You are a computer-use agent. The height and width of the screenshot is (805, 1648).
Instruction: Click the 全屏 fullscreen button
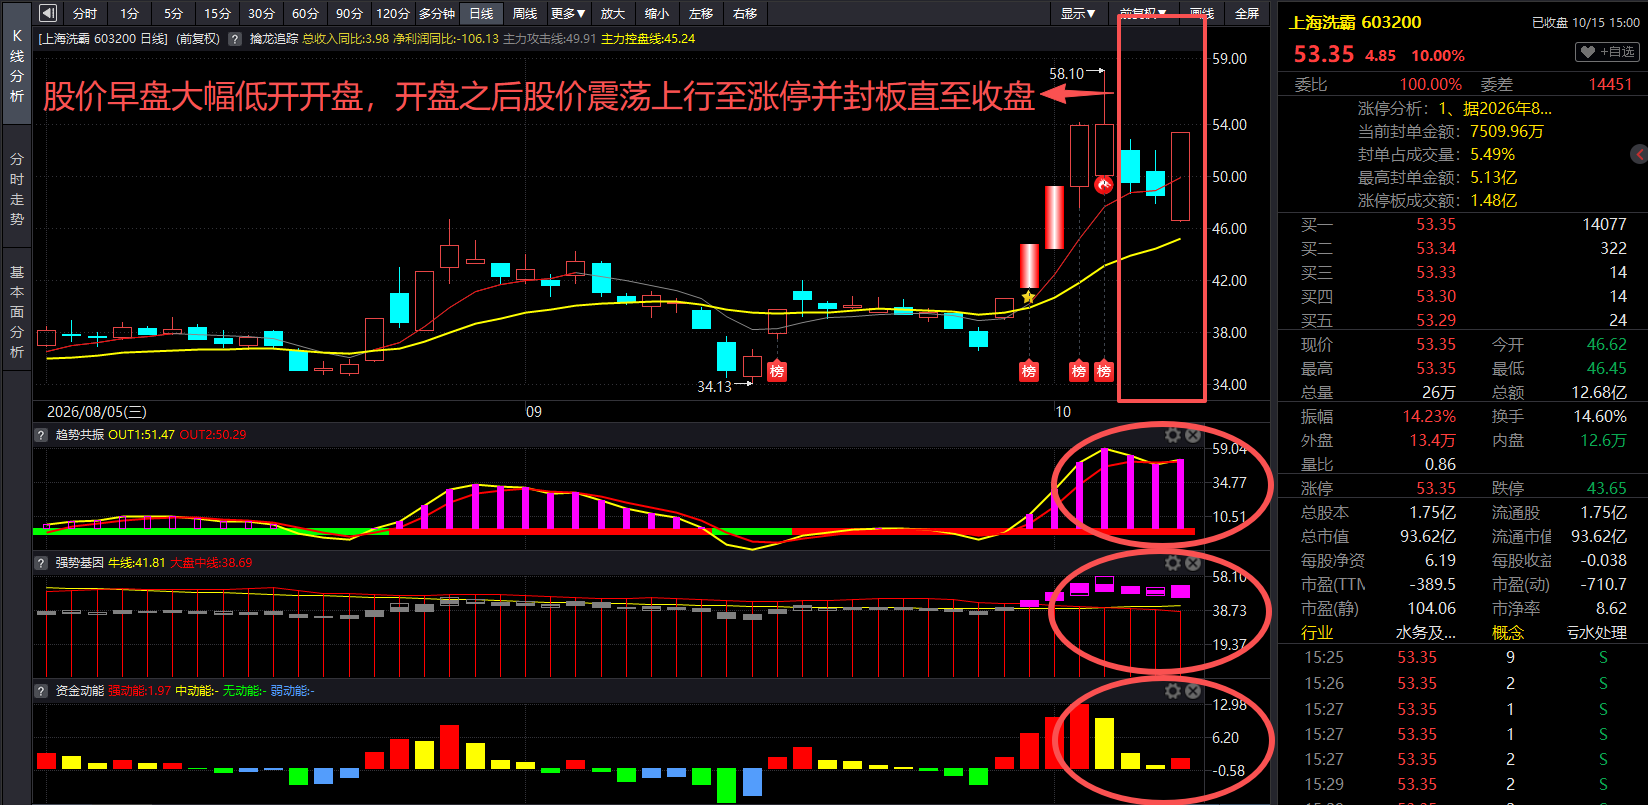1247,13
